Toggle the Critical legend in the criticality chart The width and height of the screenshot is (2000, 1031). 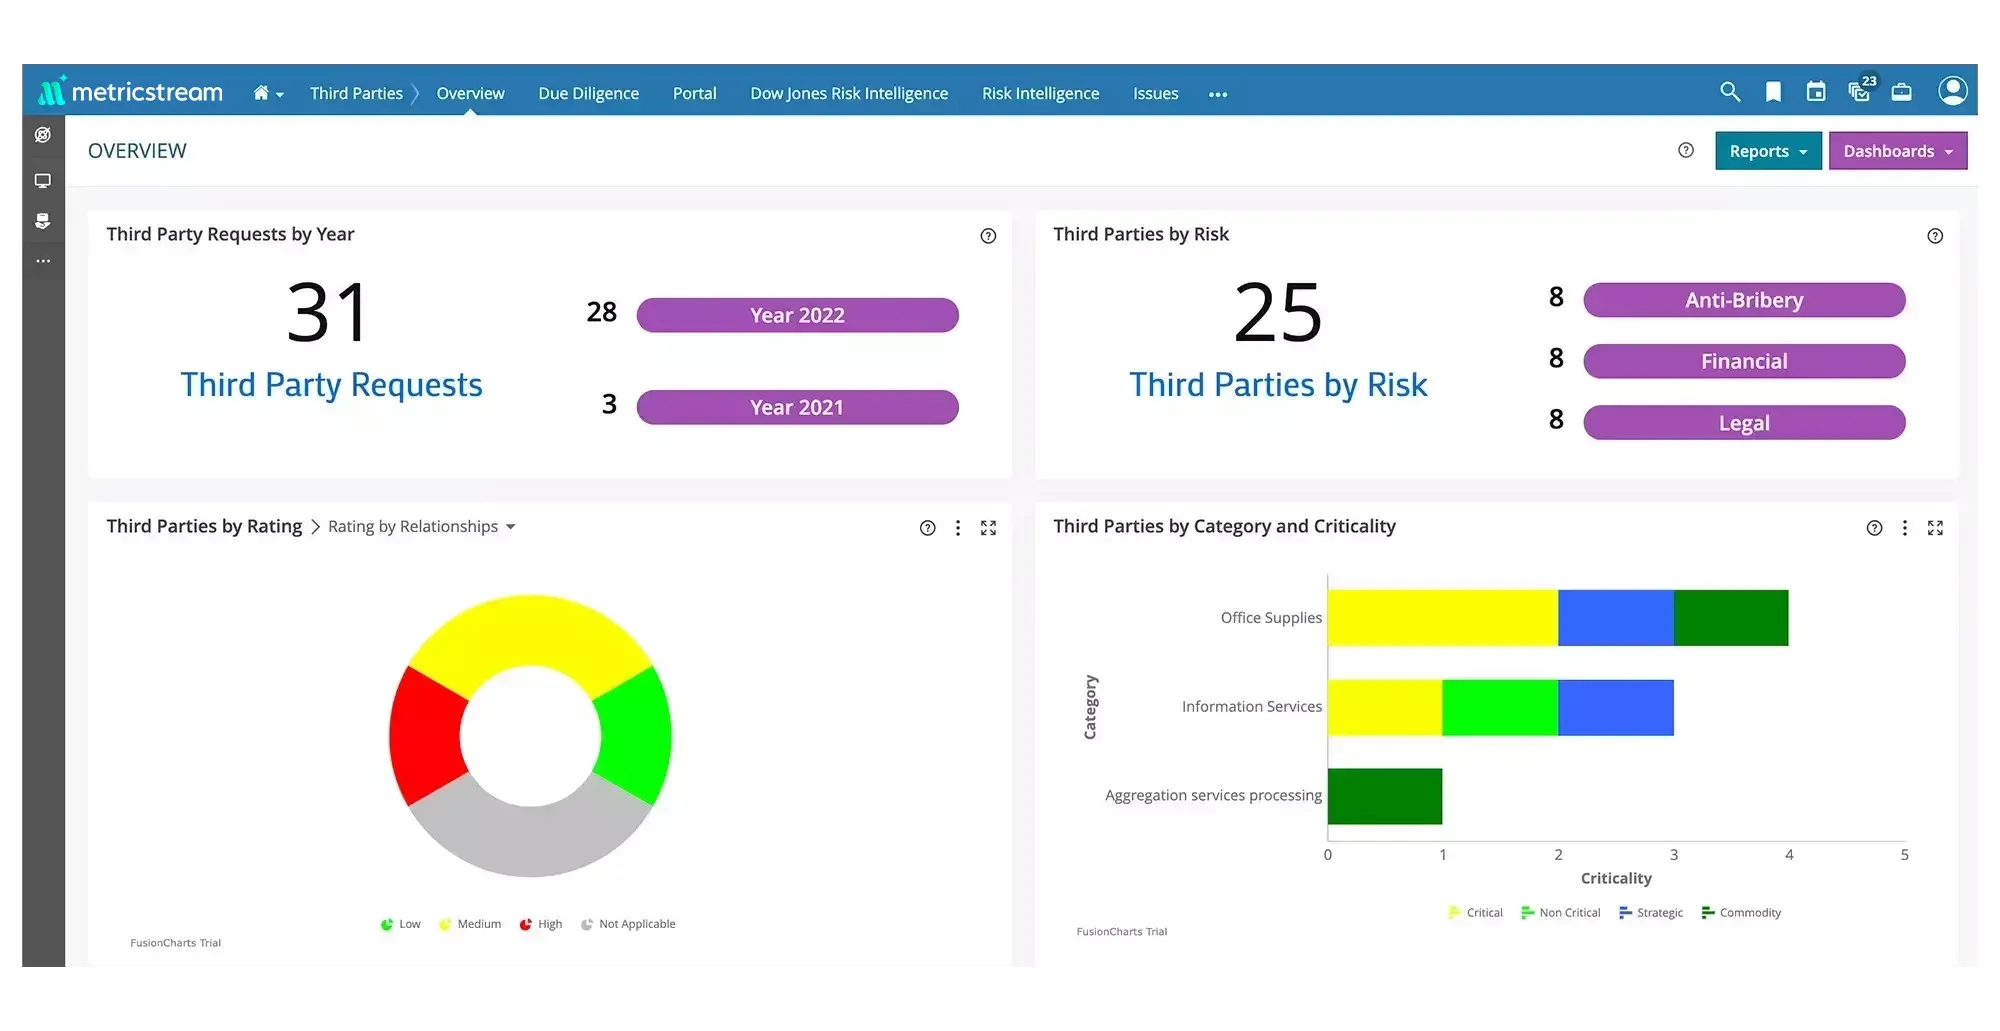1475,912
